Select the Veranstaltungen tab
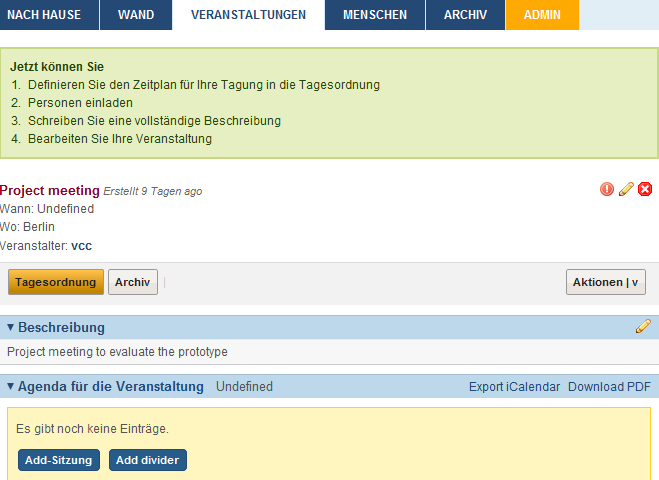The height and width of the screenshot is (480, 659). pyautogui.click(x=248, y=15)
